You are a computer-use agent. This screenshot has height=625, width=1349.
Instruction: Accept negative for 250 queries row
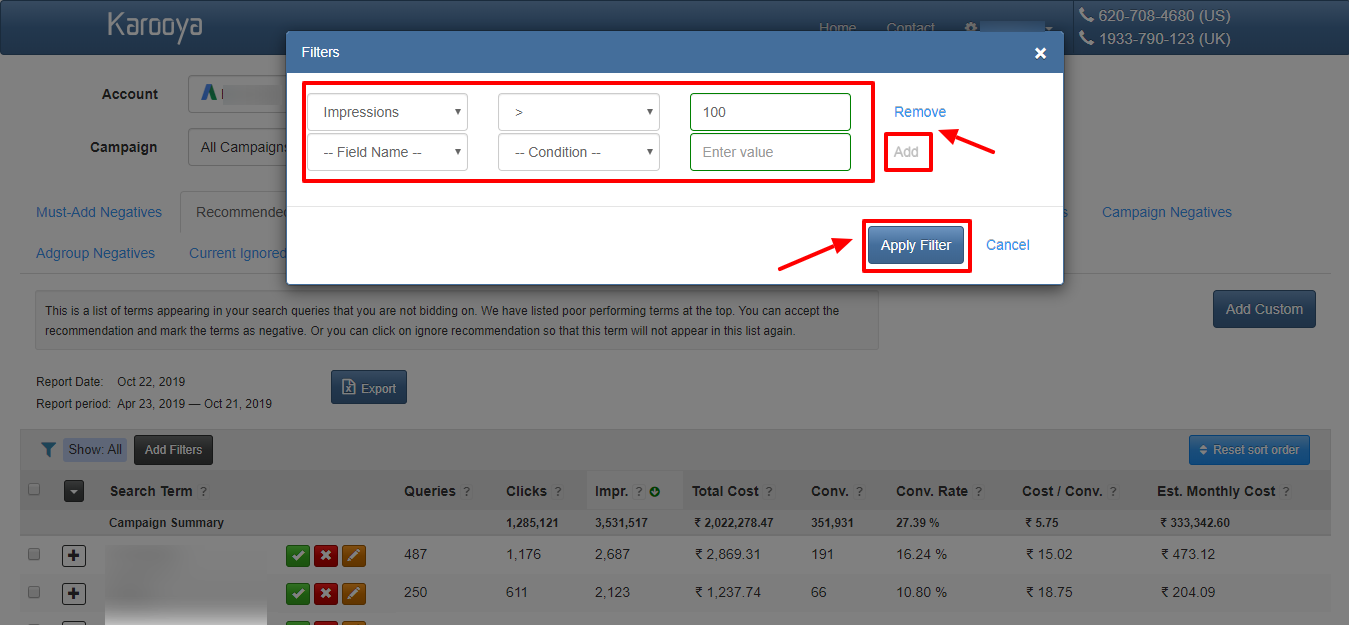298,594
